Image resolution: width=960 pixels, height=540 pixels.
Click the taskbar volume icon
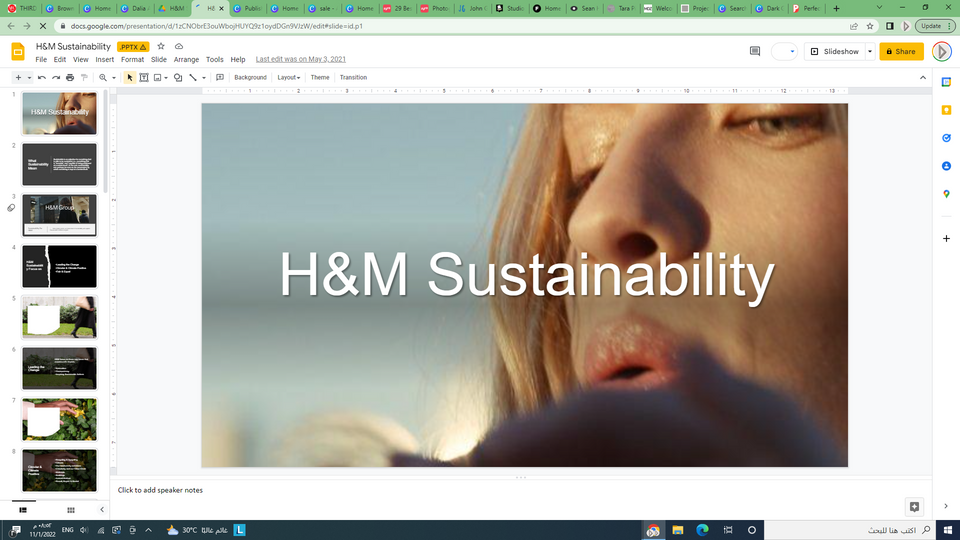pos(84,530)
